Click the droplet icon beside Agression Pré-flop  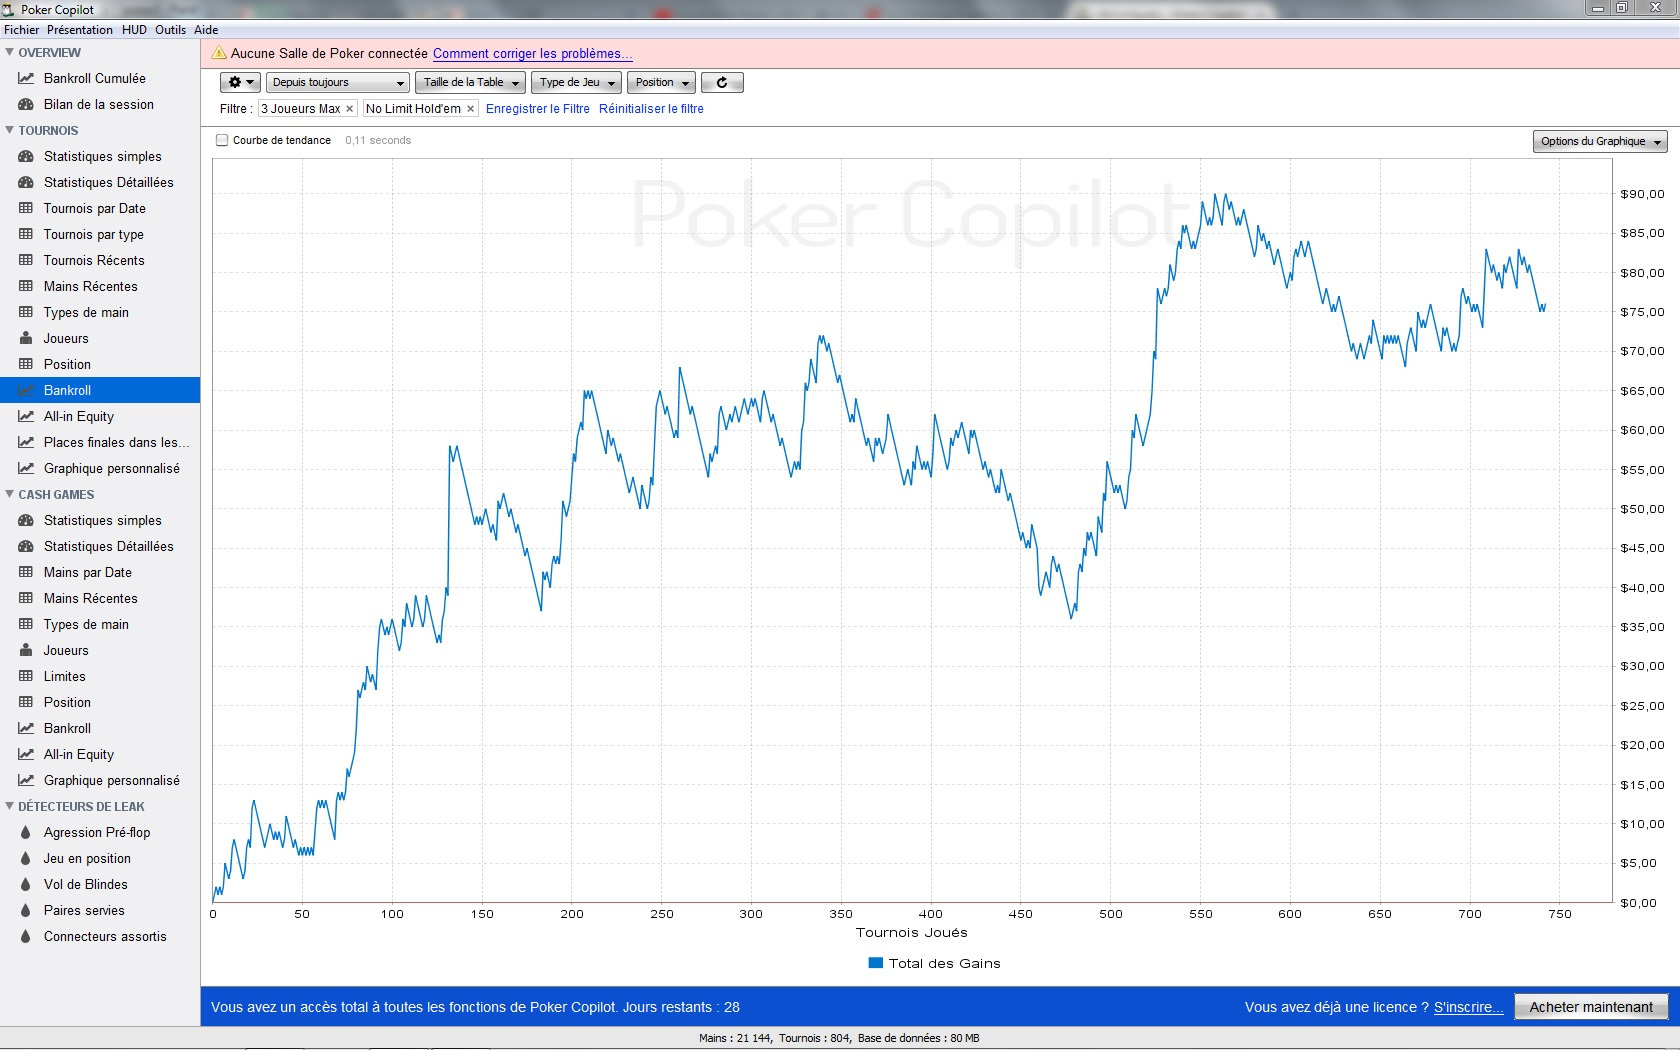click(x=26, y=832)
